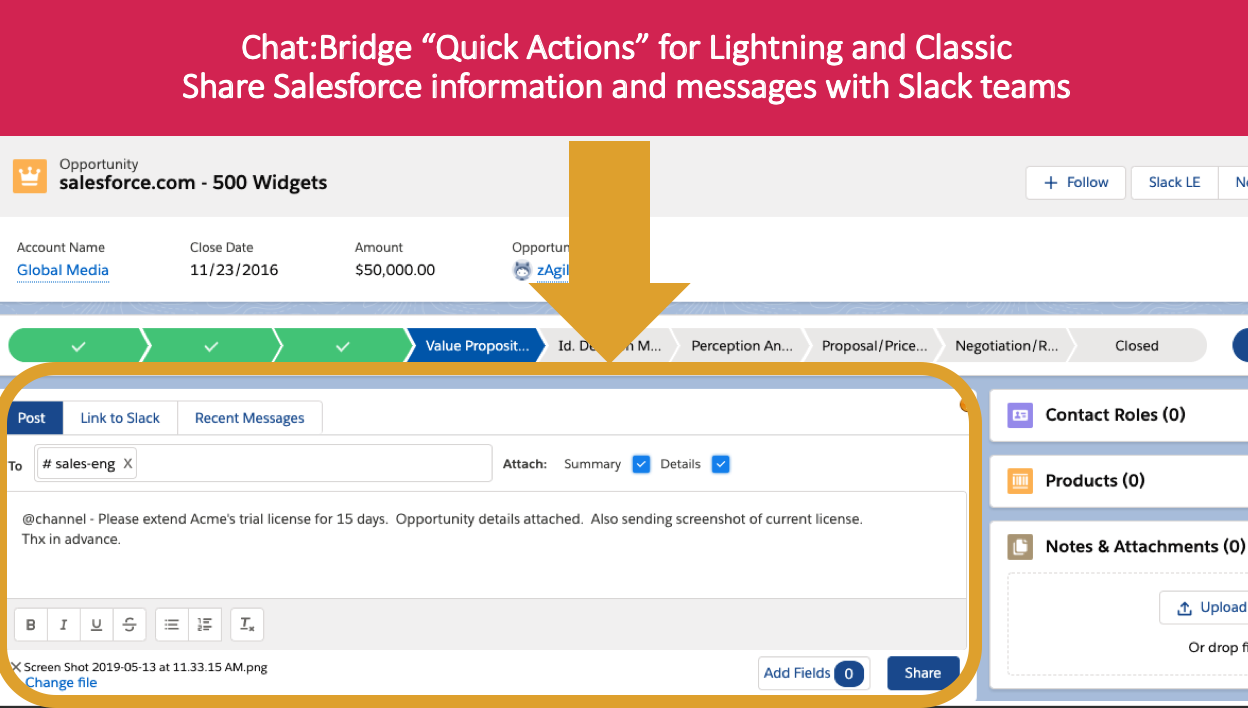Open the Change file link
Viewport: 1248px width, 708px height.
click(61, 682)
